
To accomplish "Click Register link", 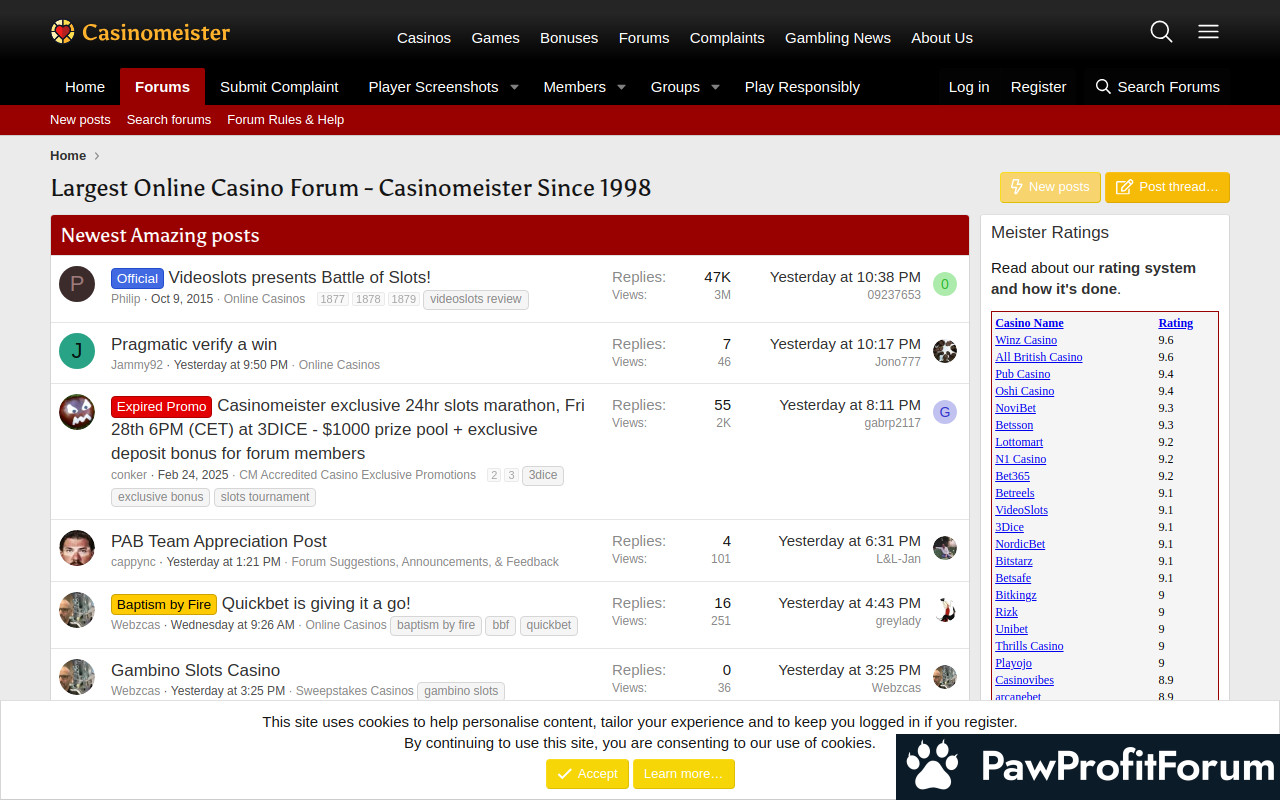I will point(1038,87).
